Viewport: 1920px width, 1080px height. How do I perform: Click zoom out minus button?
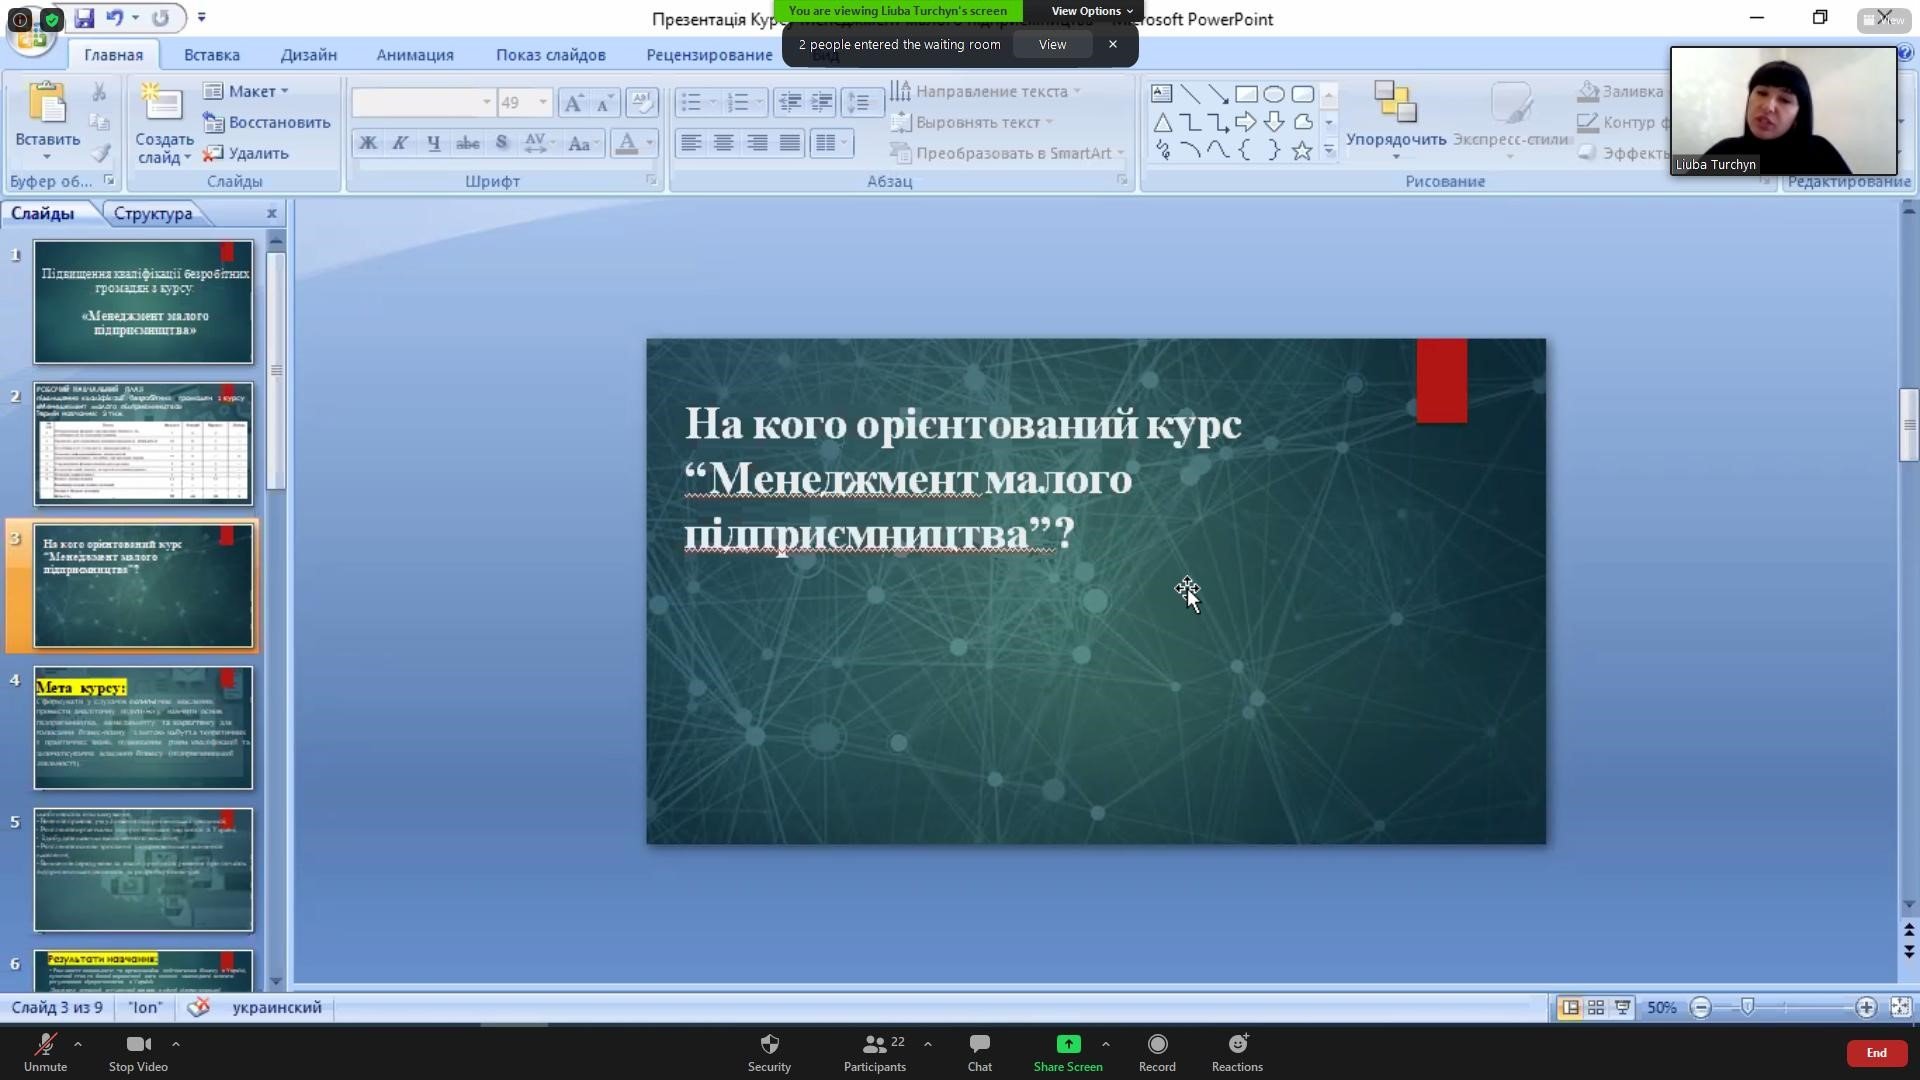[x=1700, y=1008]
